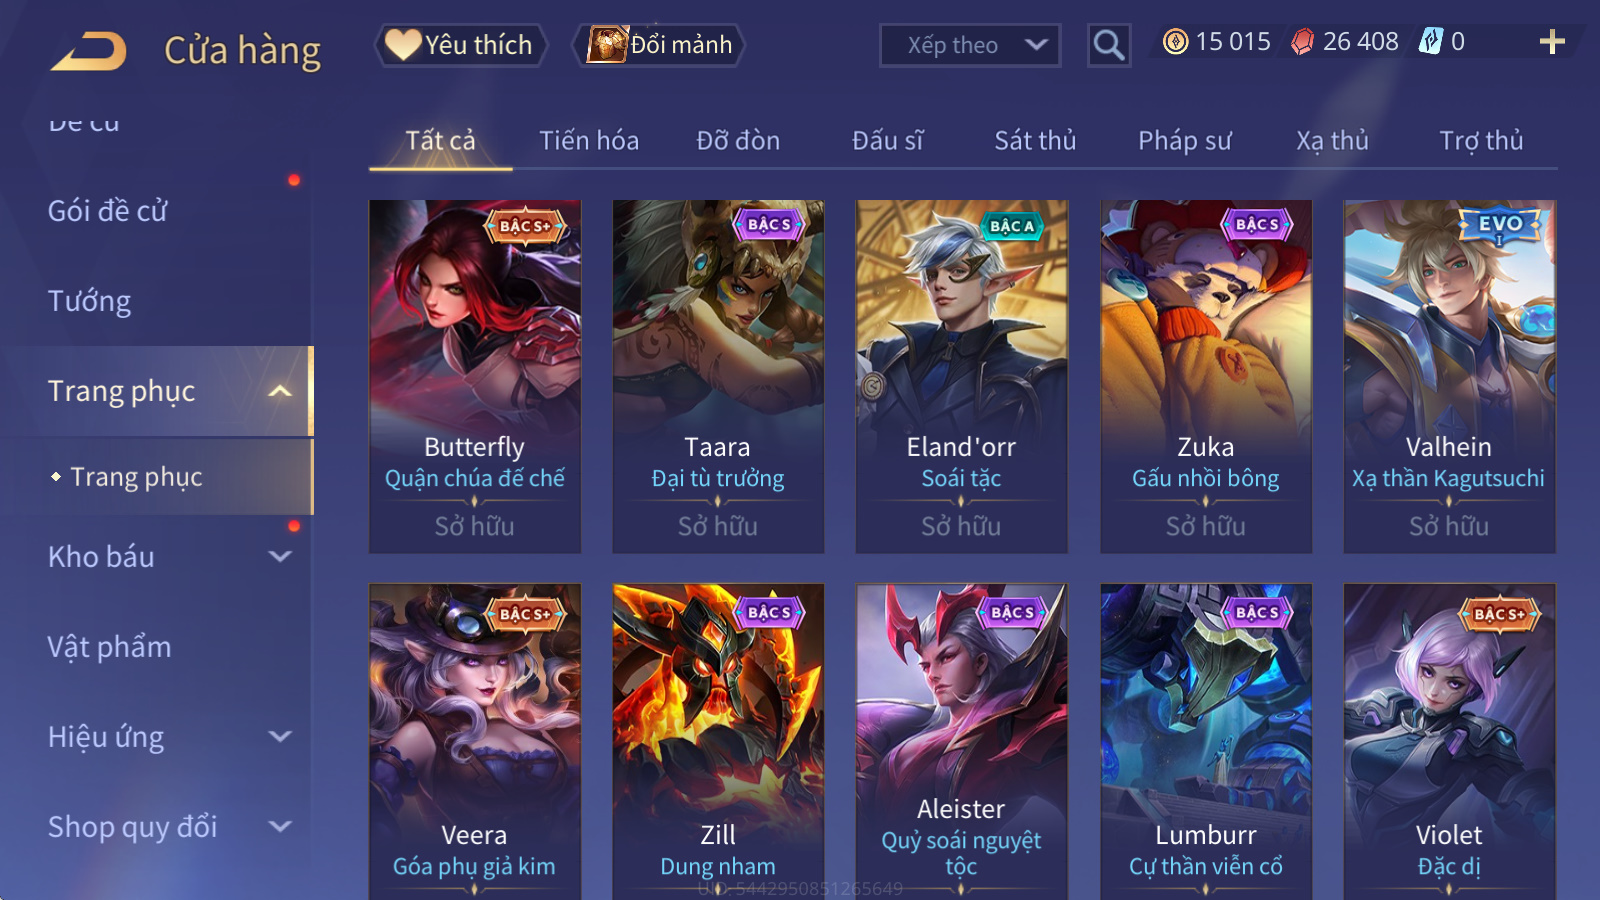This screenshot has width=1600, height=900.
Task: Tap the red ruby currency icon
Action: pyautogui.click(x=1302, y=42)
